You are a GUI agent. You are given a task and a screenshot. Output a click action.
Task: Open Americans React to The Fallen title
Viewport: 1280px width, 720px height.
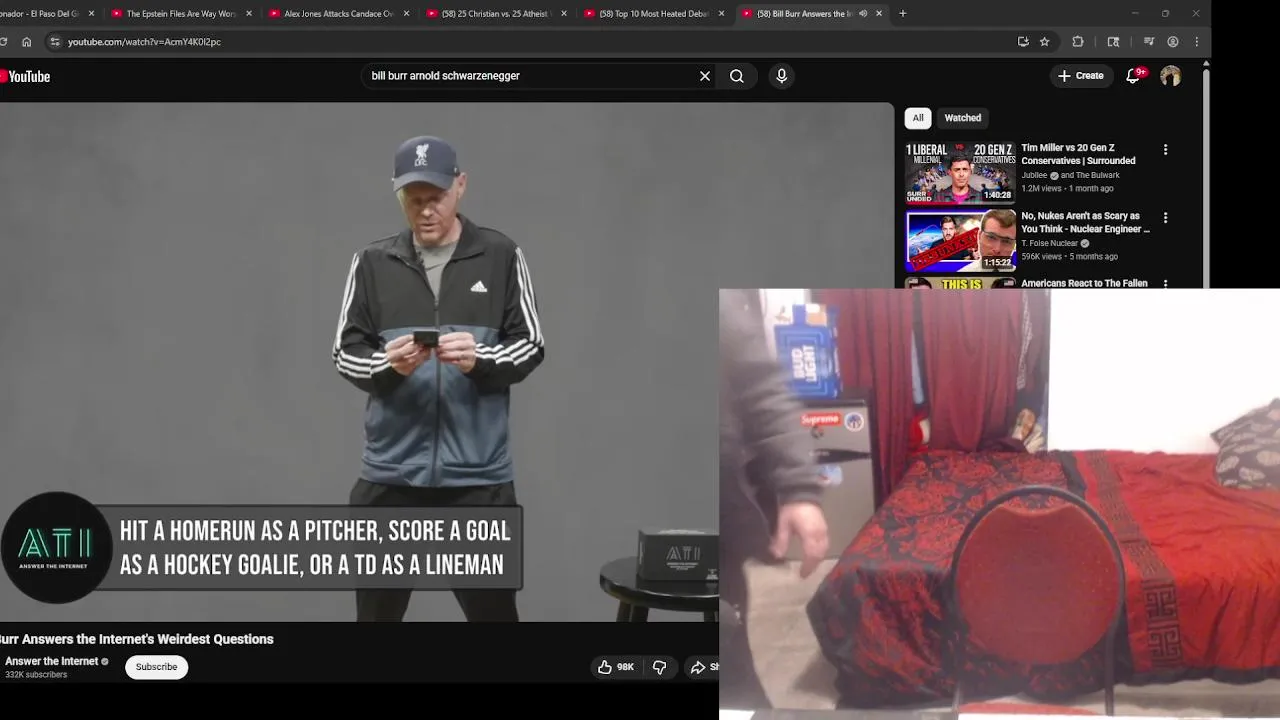coord(1084,283)
